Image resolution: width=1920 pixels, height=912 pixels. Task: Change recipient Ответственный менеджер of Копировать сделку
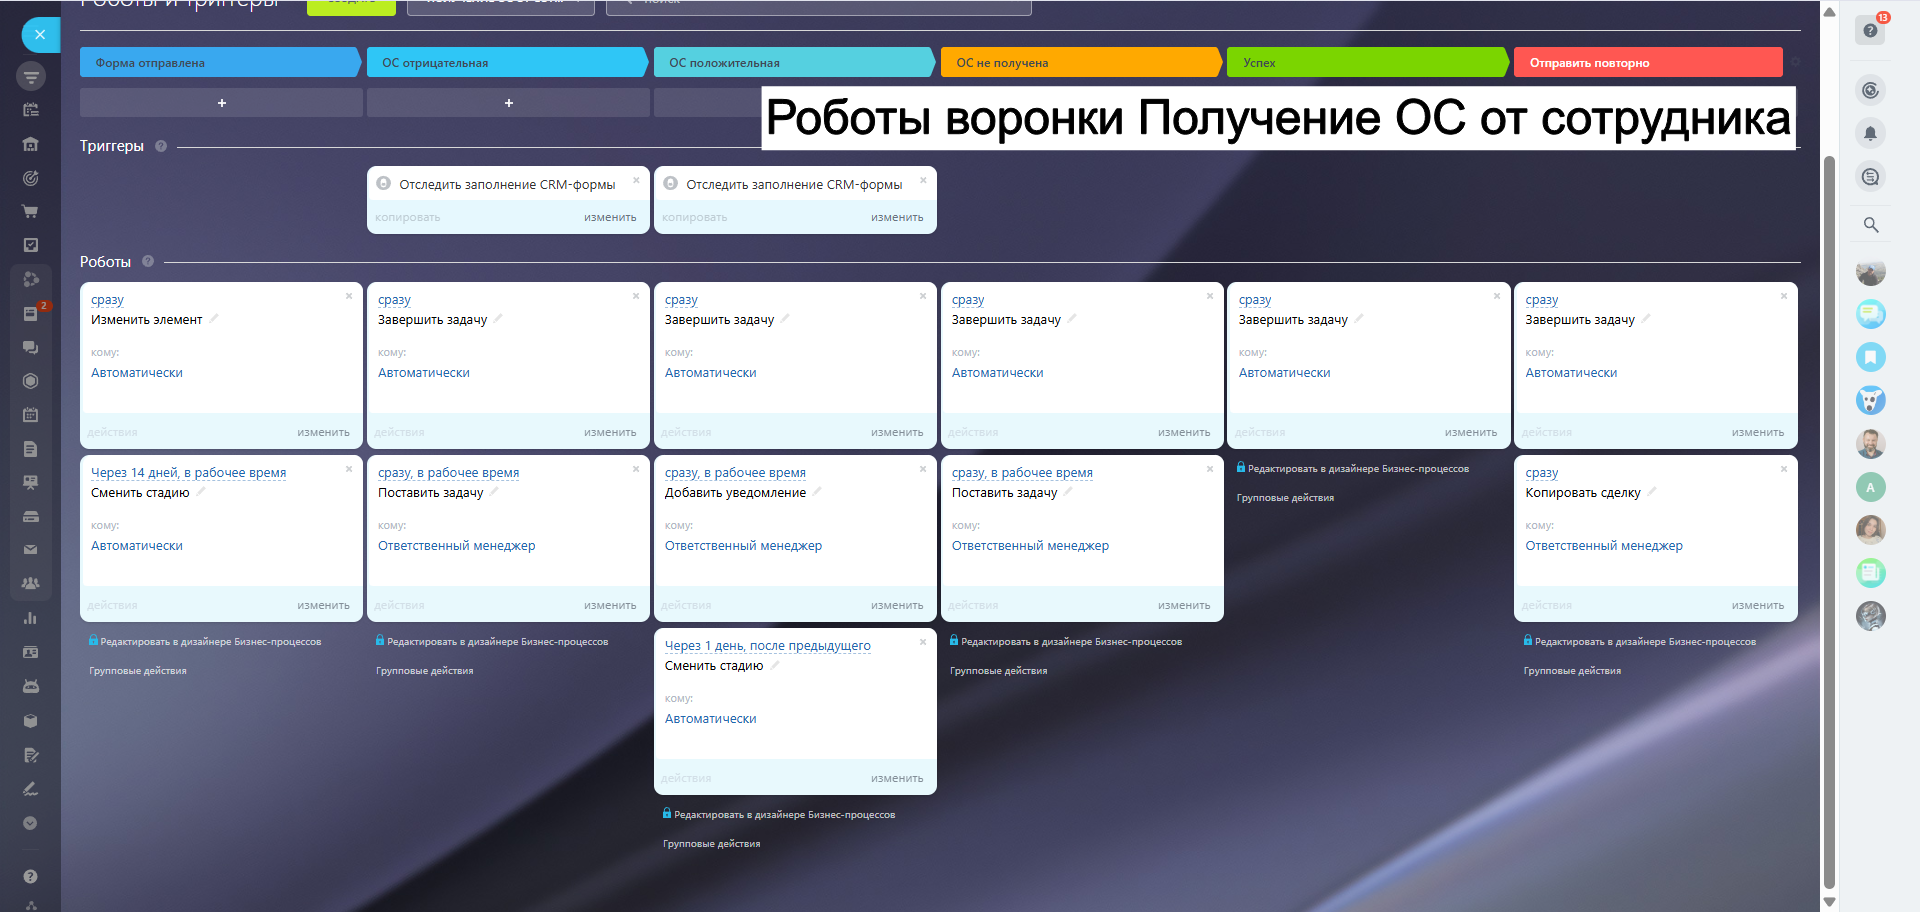coord(1604,546)
